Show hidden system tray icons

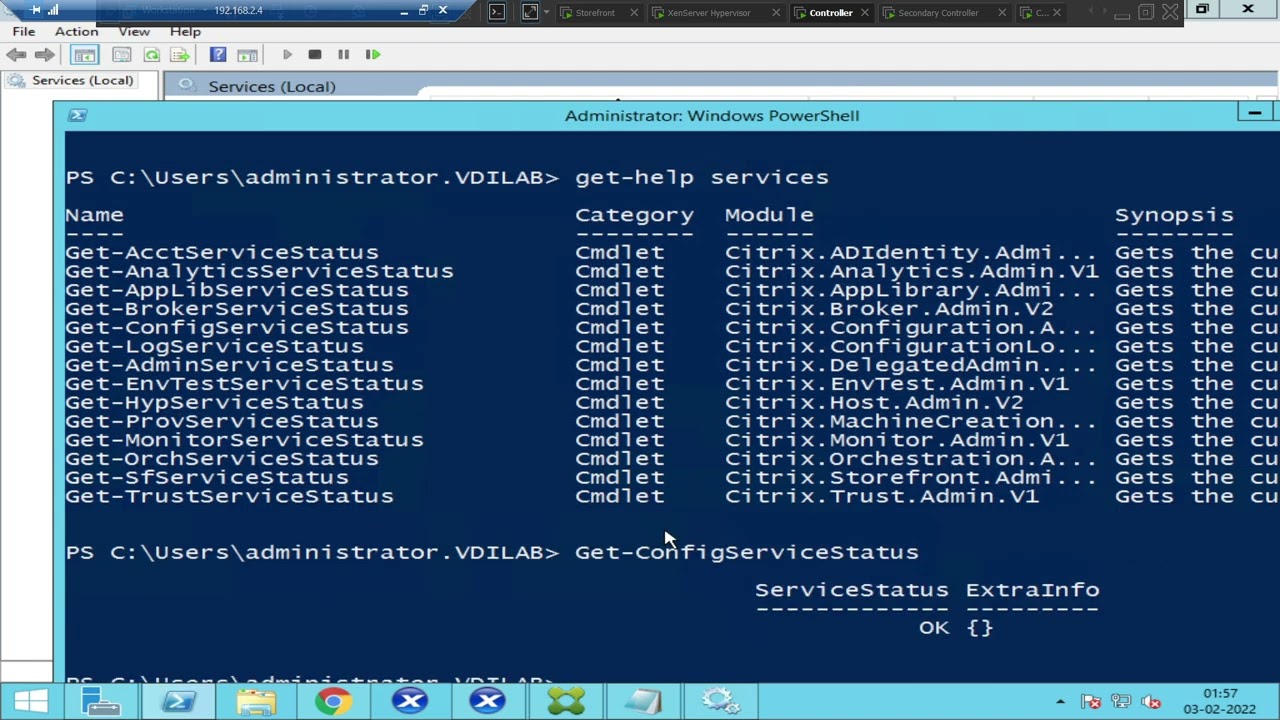pyautogui.click(x=1060, y=702)
